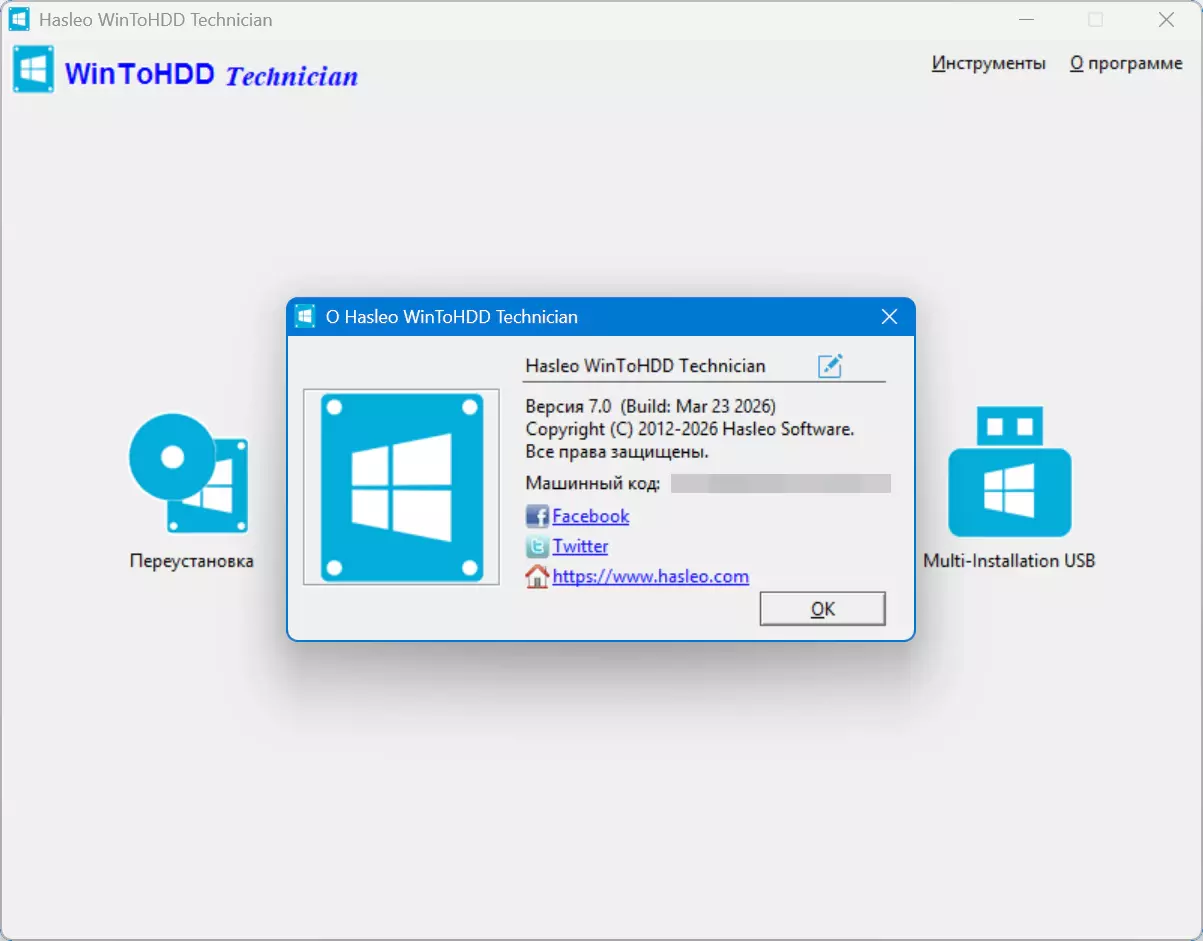The image size is (1203, 941).
Task: Click the Multi-Installation USB label
Action: click(1009, 561)
